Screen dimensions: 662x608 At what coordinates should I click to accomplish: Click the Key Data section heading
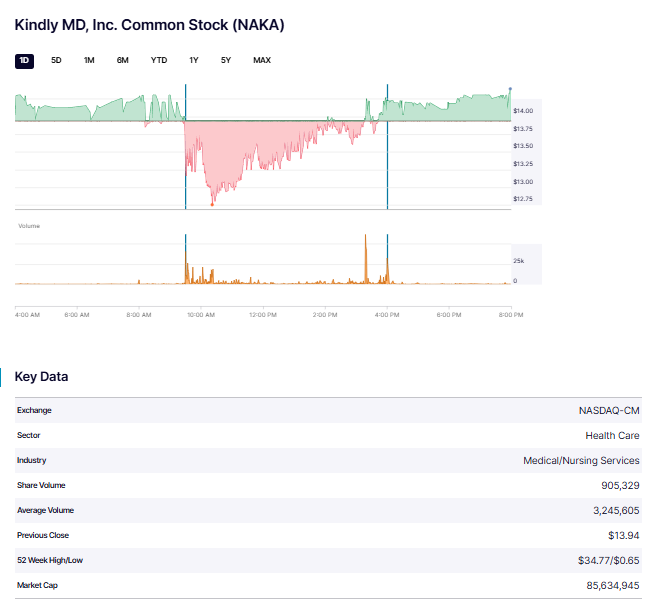click(41, 377)
